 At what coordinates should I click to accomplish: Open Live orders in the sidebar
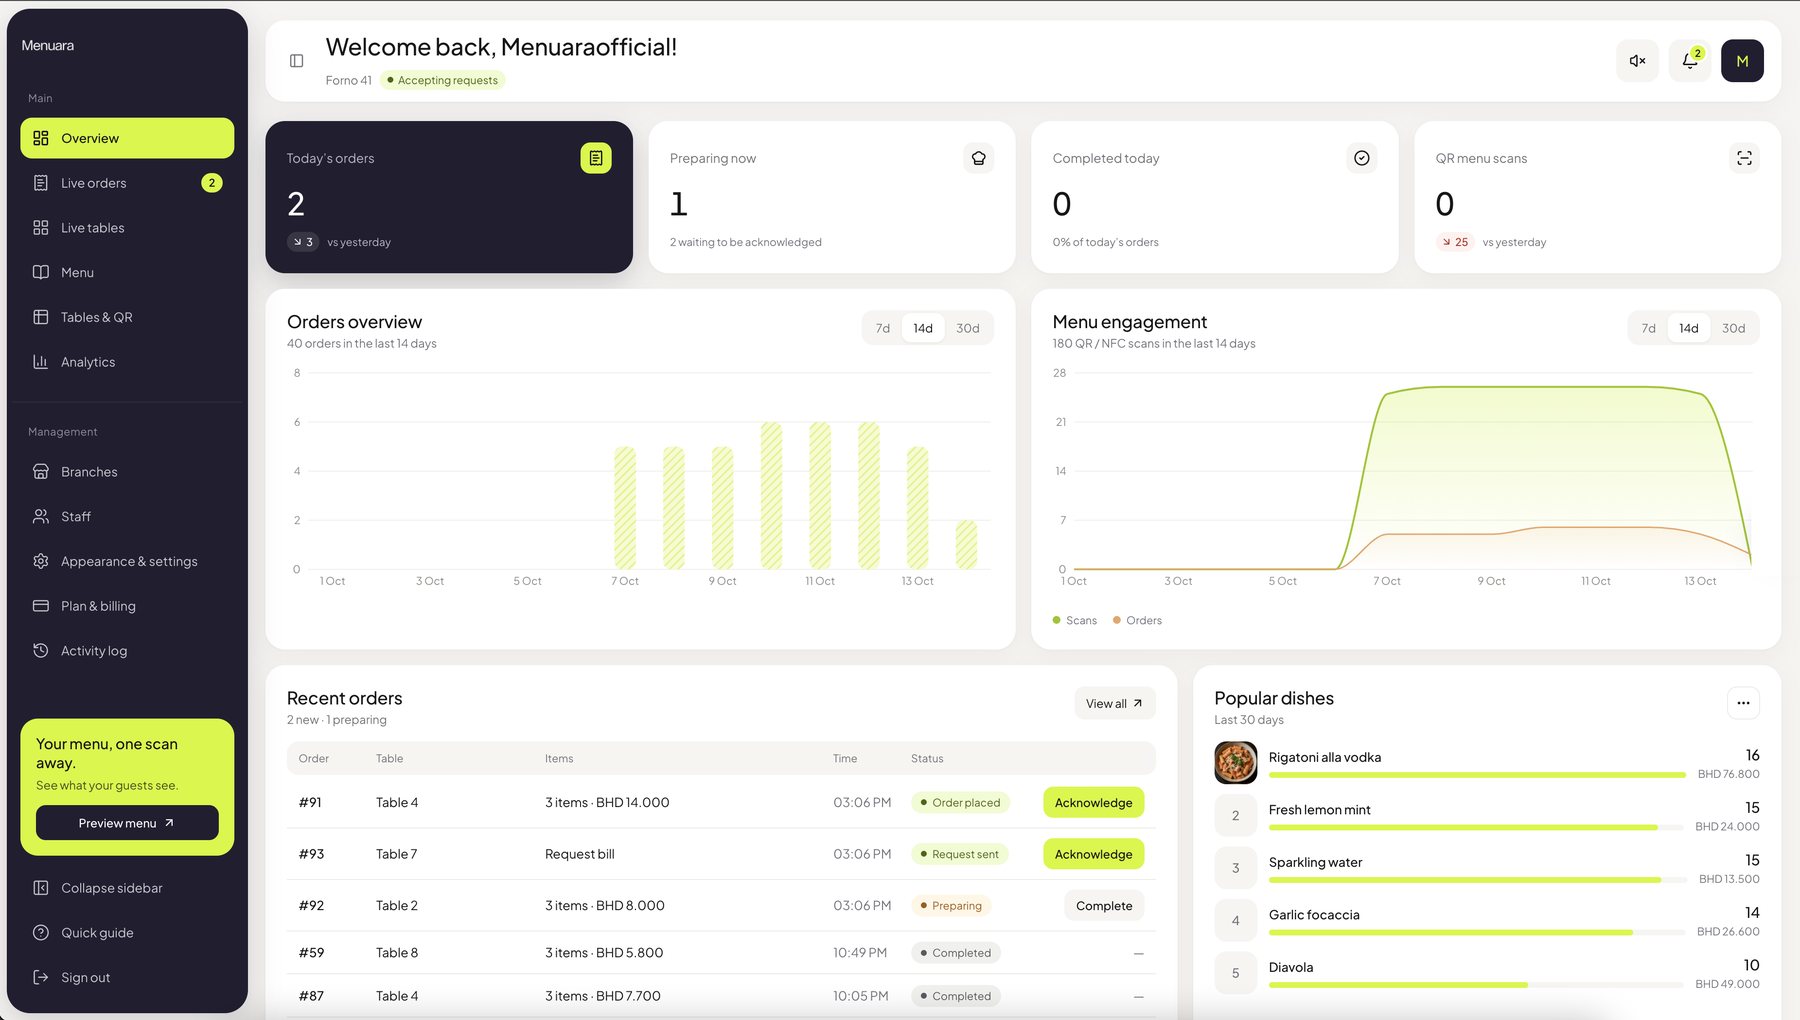pyautogui.click(x=127, y=183)
